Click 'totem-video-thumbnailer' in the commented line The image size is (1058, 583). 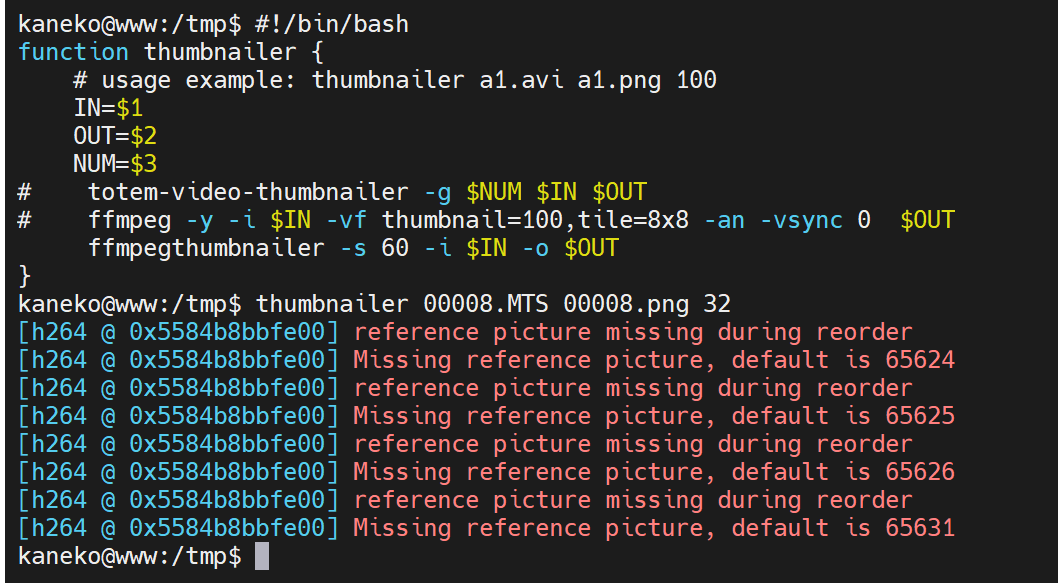(248, 192)
